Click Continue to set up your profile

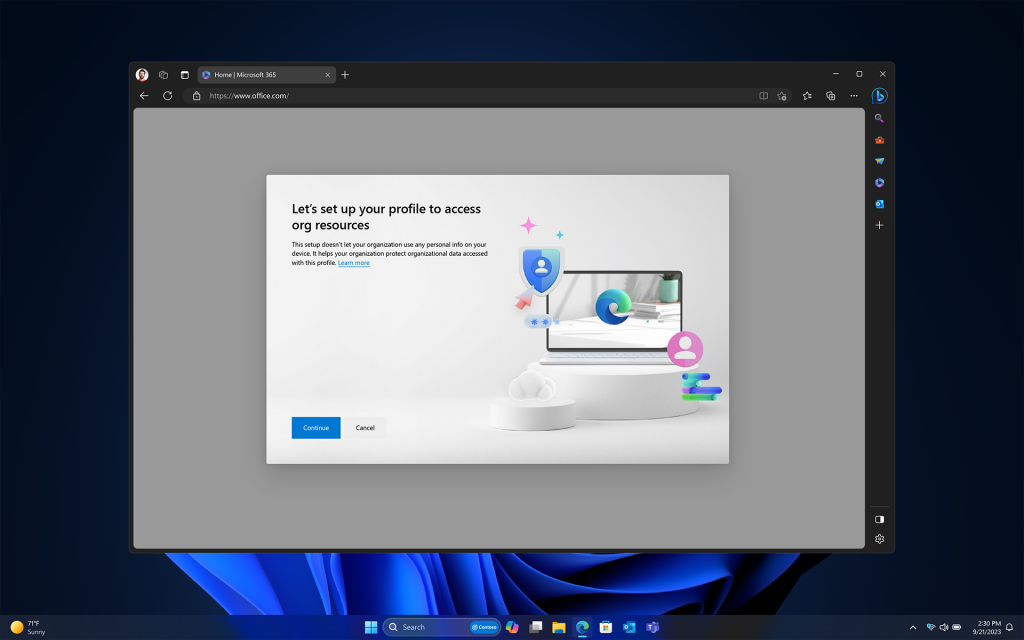click(315, 427)
